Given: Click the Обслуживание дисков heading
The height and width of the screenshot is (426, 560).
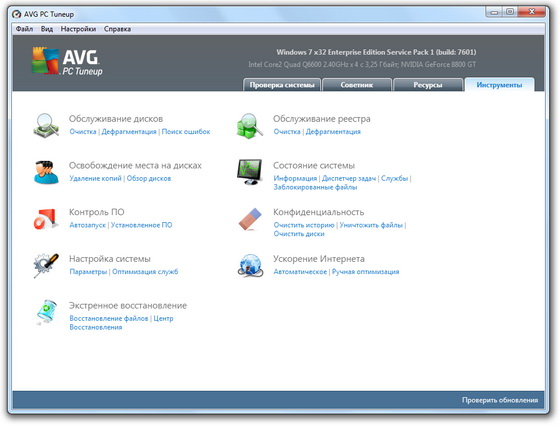Looking at the screenshot, I should [x=116, y=119].
